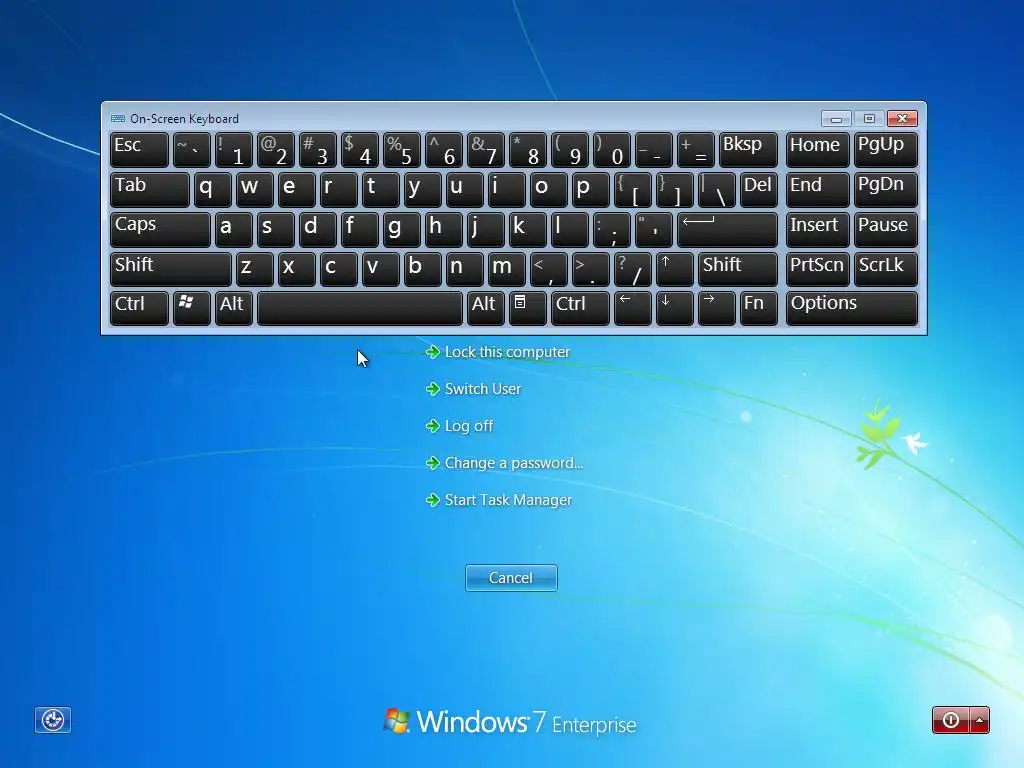Click the plus and equals key
This screenshot has height=768, width=1024.
pyautogui.click(x=696, y=150)
